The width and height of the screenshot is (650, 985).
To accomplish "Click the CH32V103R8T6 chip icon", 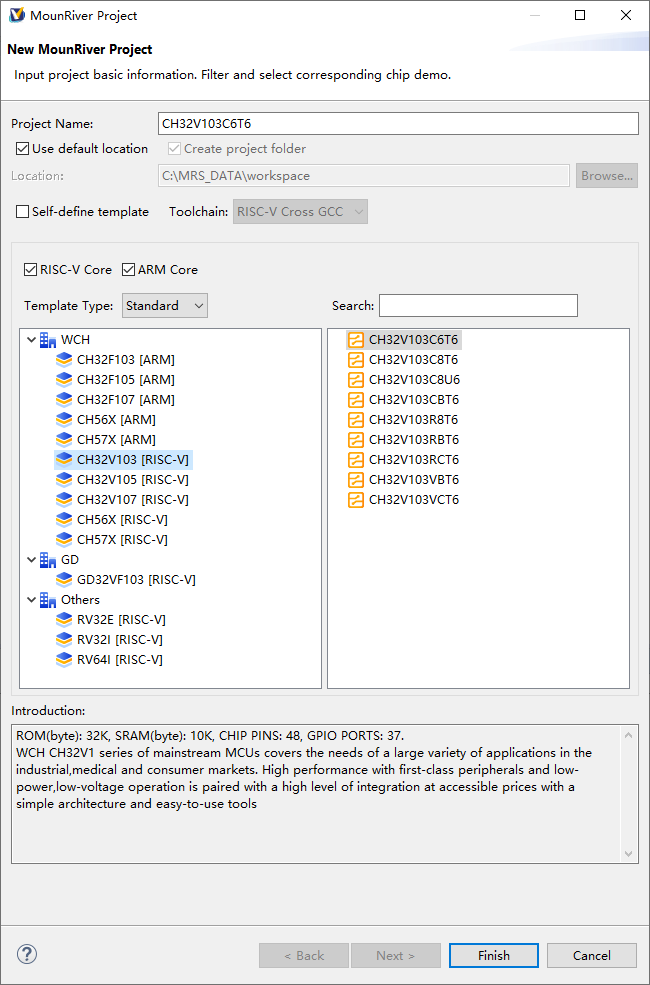I will click(356, 420).
